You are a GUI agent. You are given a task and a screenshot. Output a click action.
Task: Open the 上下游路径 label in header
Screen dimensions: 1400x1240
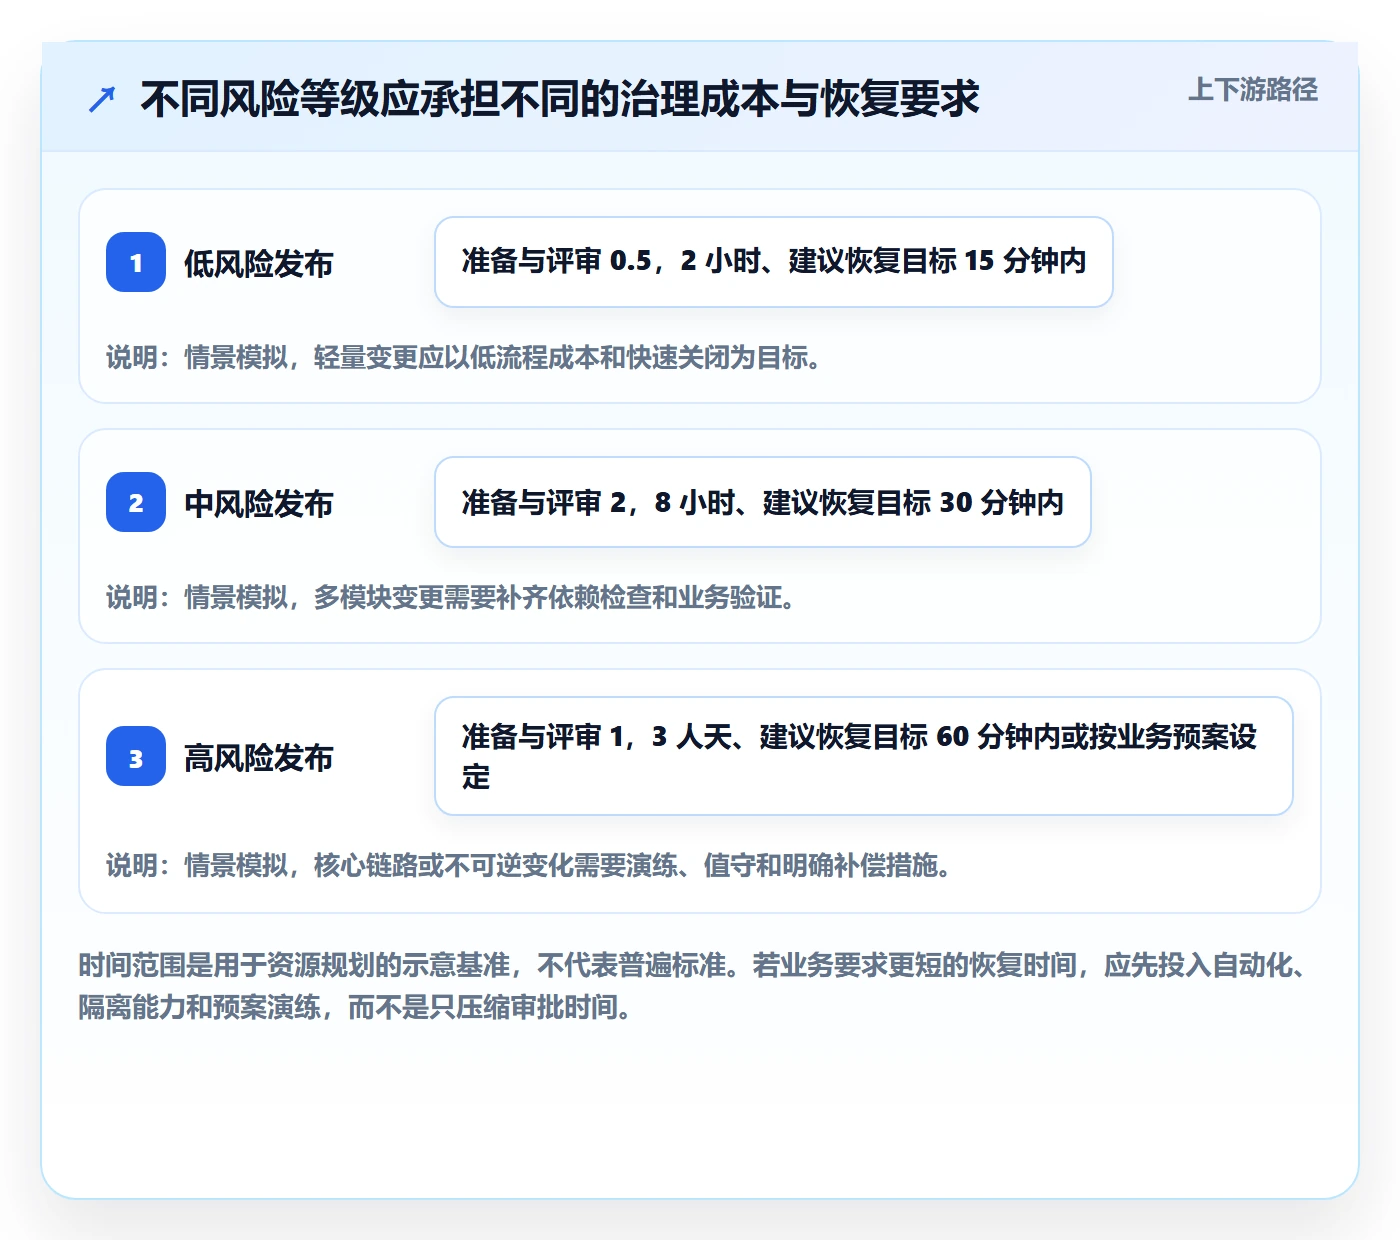coord(1253,90)
